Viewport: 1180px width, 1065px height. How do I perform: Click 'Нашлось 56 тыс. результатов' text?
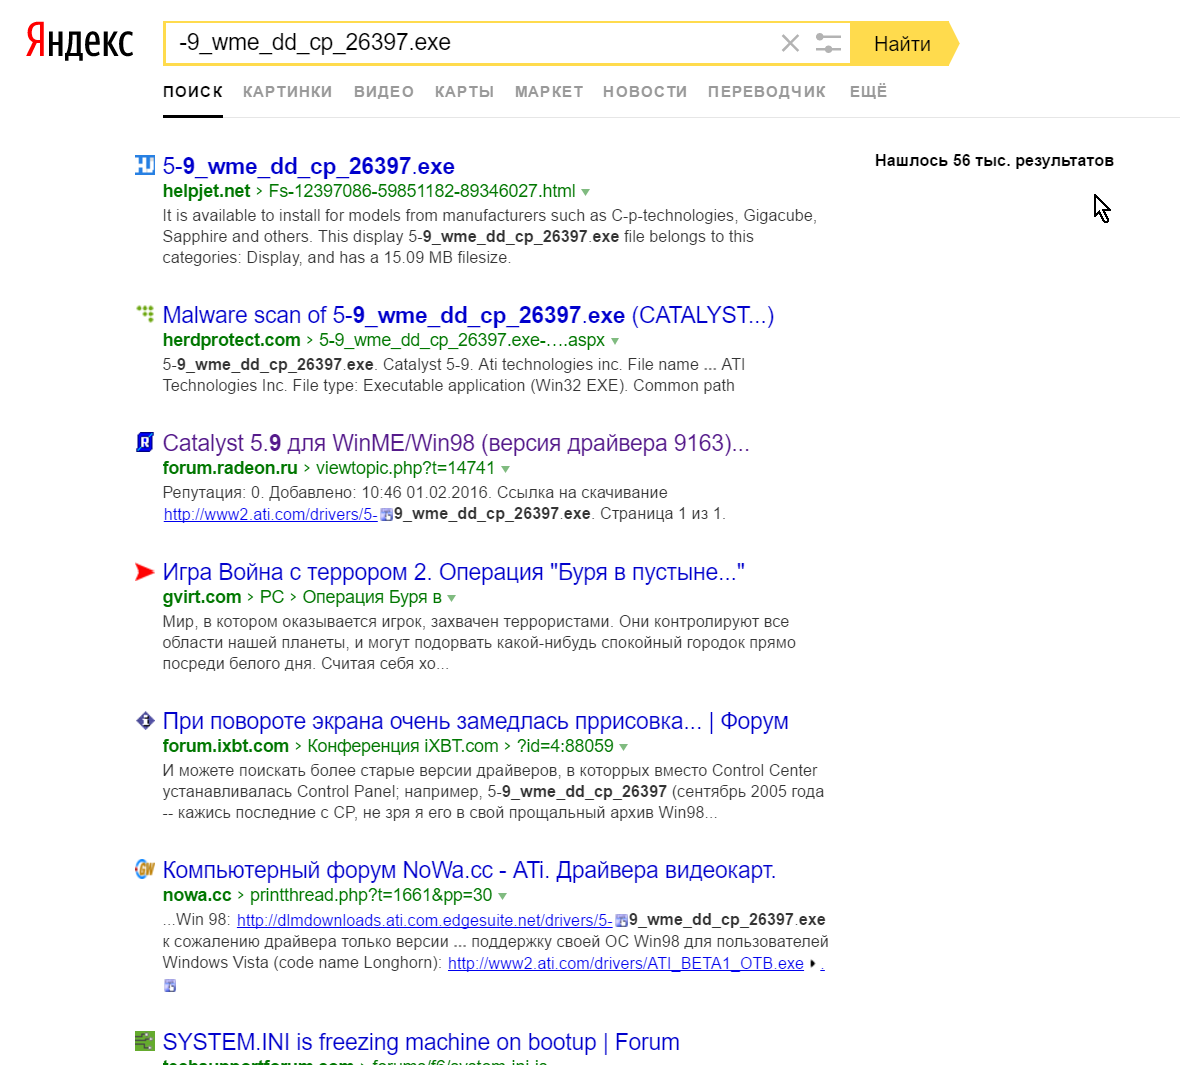[994, 160]
